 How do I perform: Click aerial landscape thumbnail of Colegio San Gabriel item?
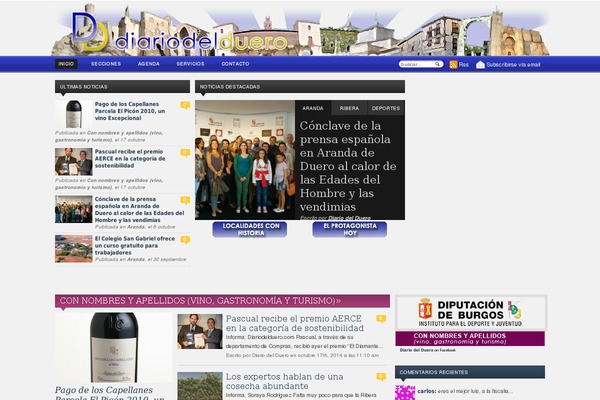click(x=74, y=249)
